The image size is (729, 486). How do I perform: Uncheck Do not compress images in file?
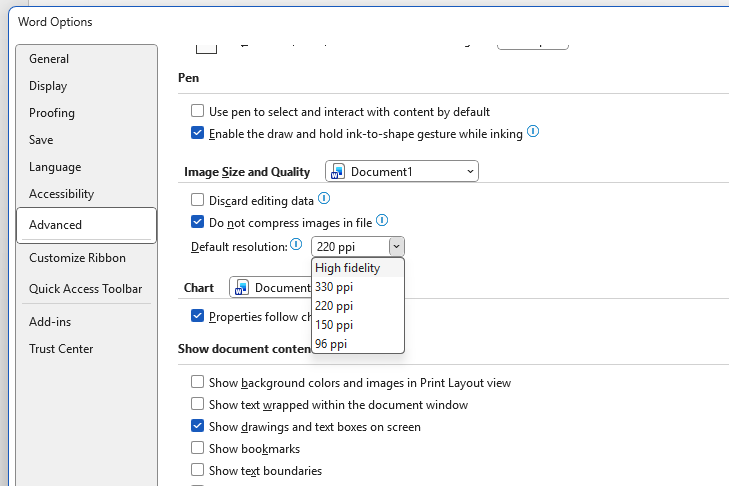[x=198, y=222]
